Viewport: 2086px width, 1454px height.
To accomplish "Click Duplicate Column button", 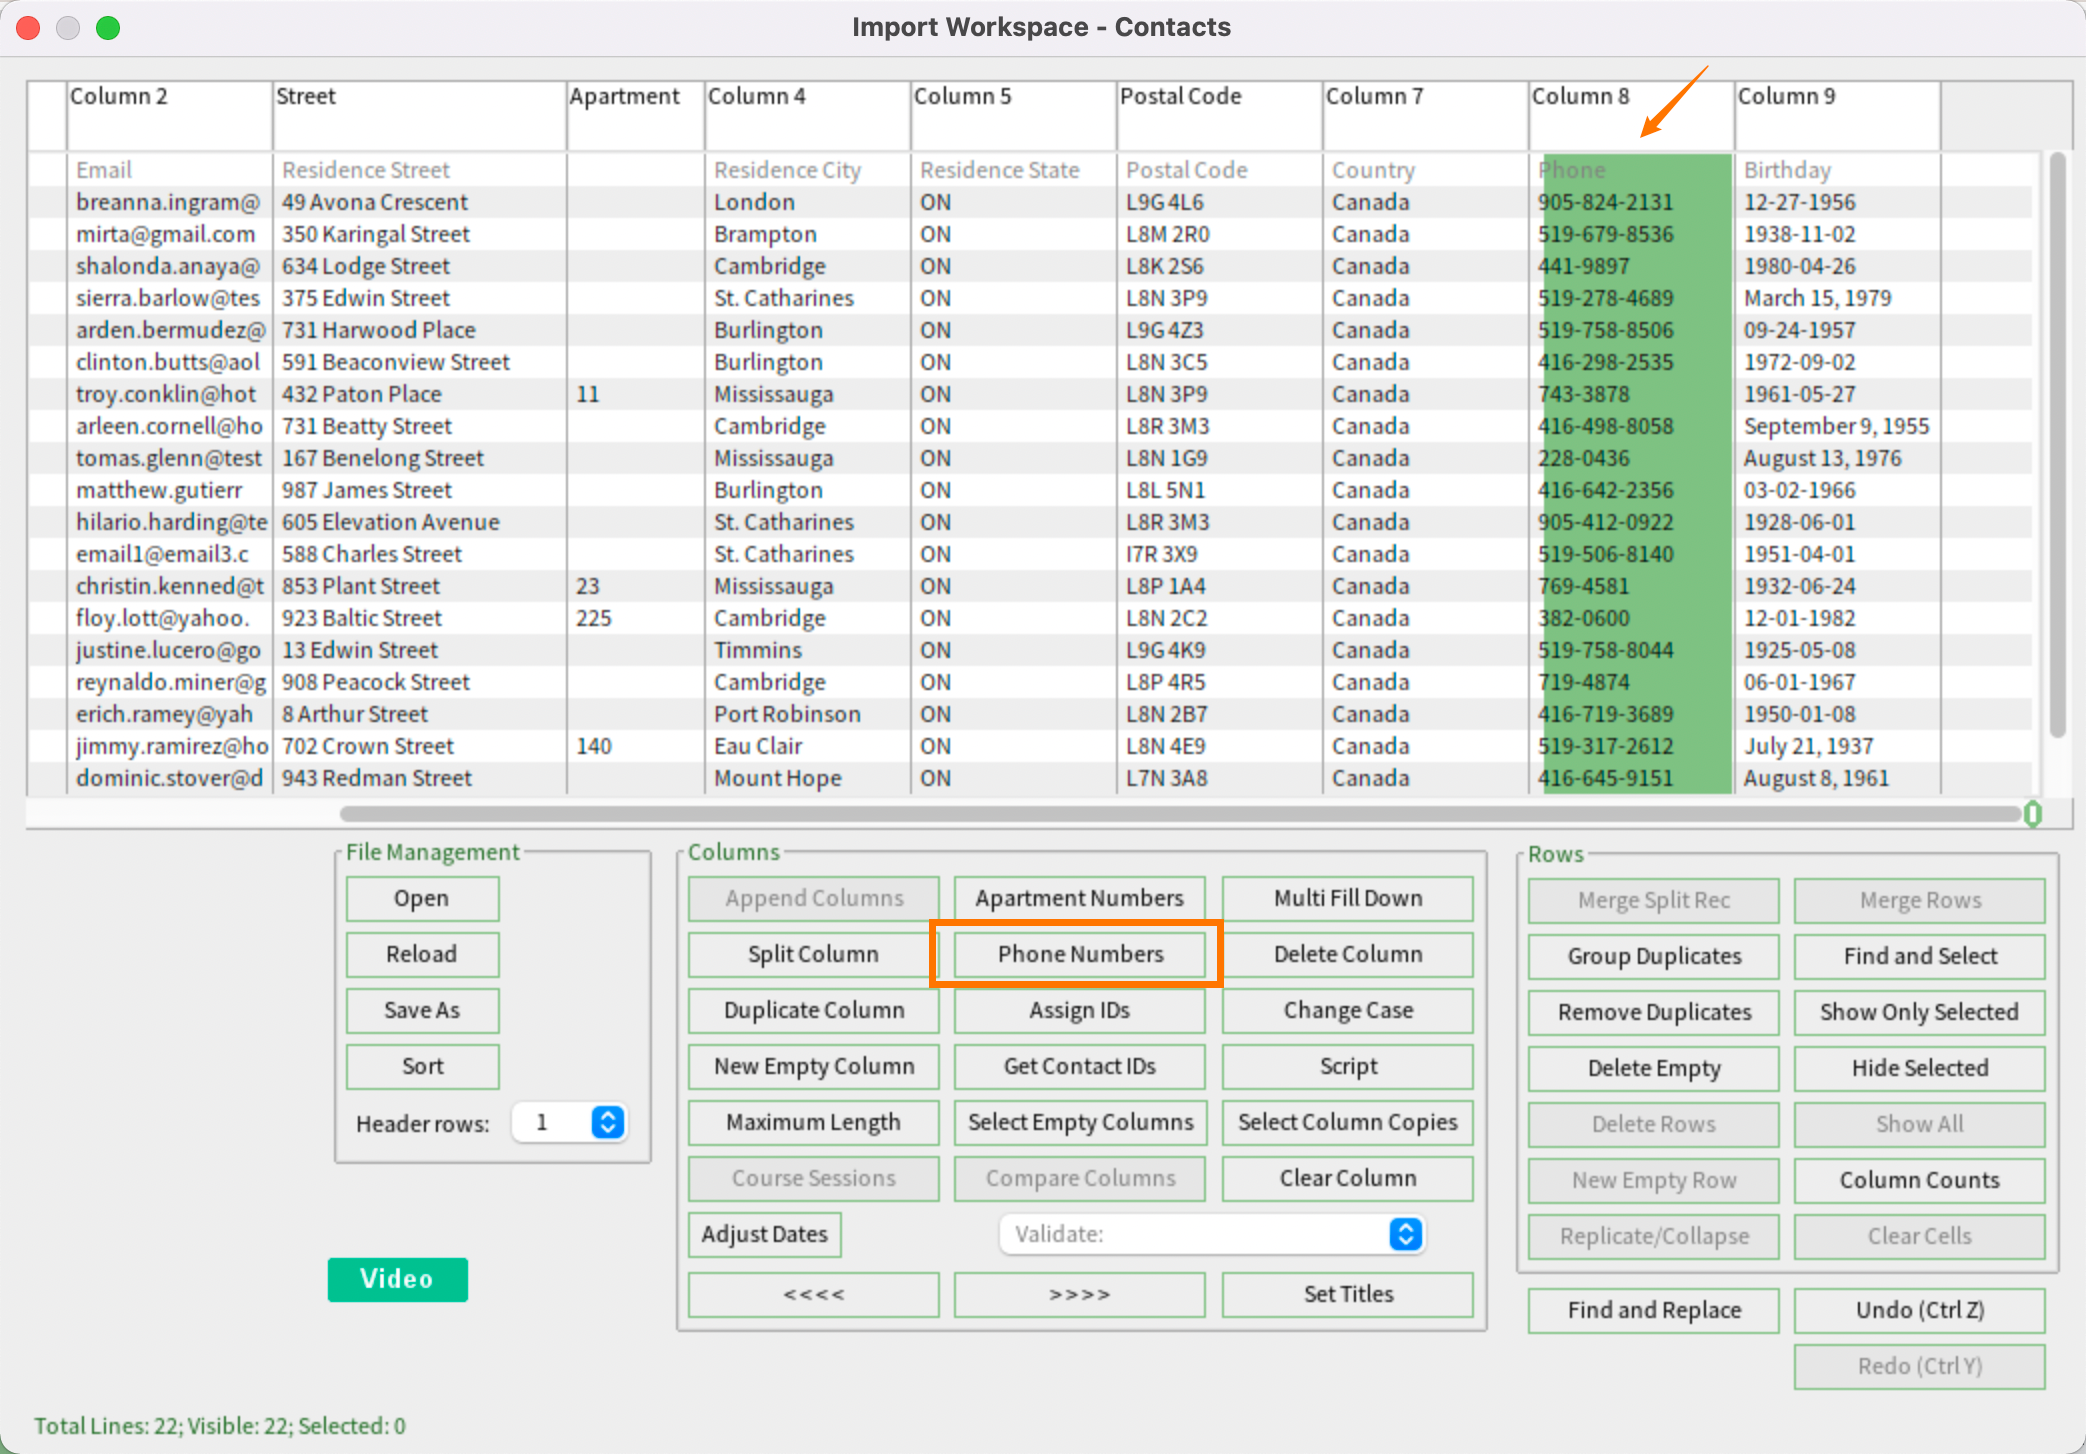I will coord(813,1010).
